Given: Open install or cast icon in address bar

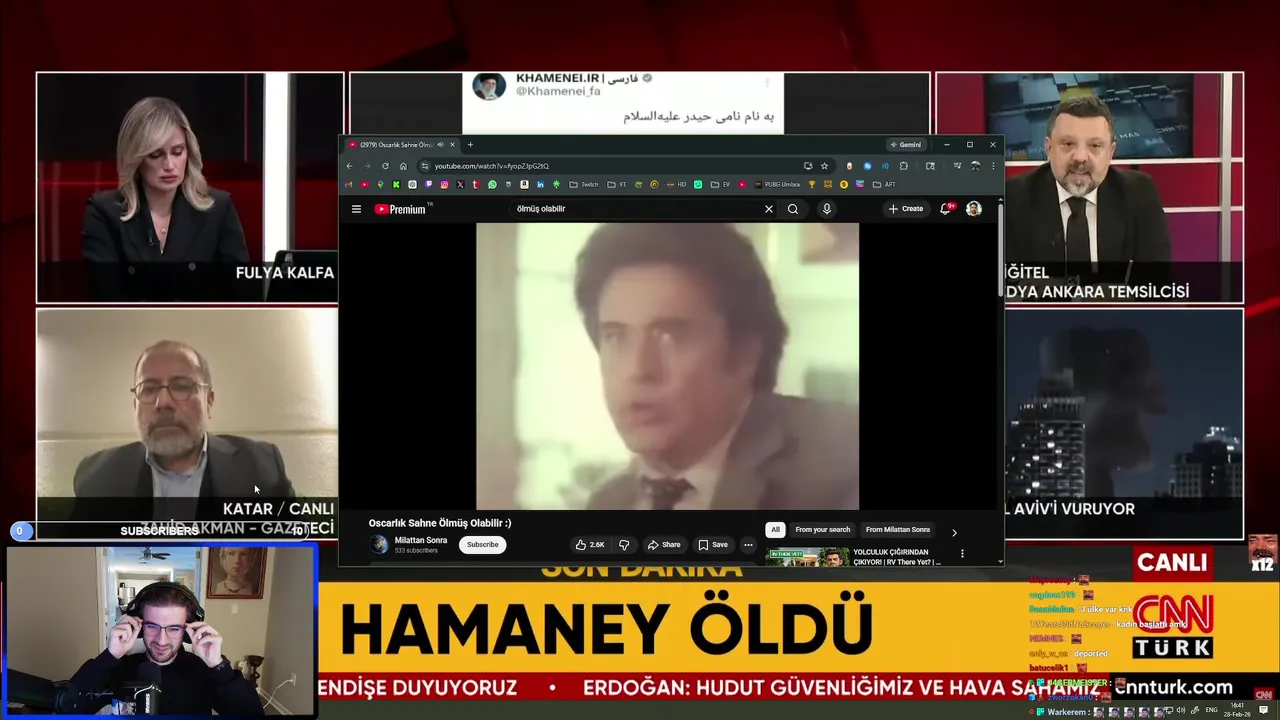Looking at the screenshot, I should click(x=808, y=166).
